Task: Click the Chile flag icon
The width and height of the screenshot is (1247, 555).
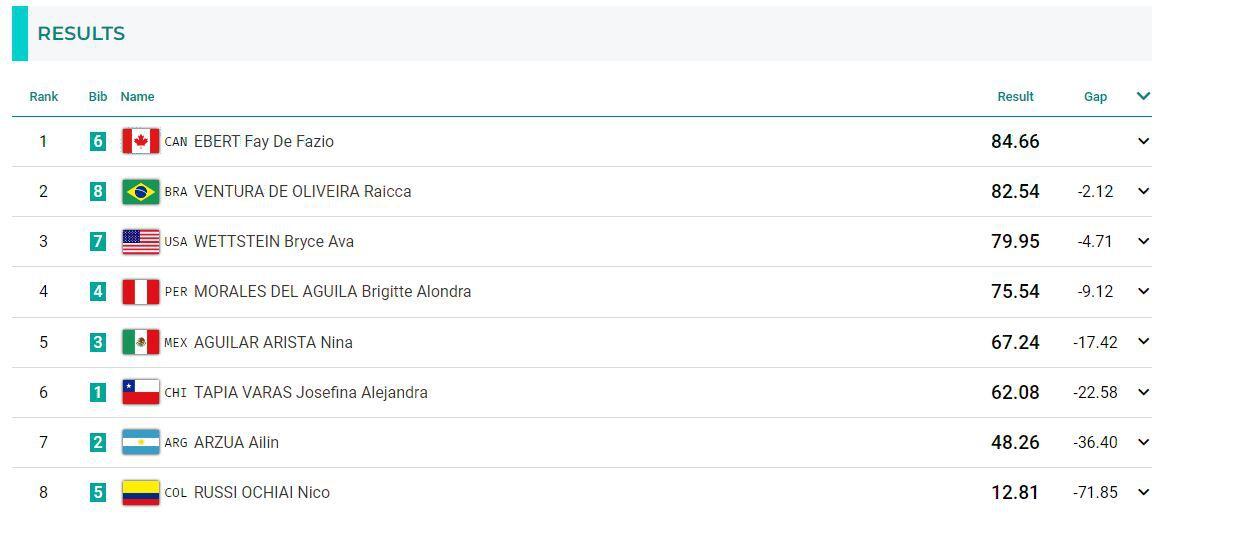Action: click(140, 392)
